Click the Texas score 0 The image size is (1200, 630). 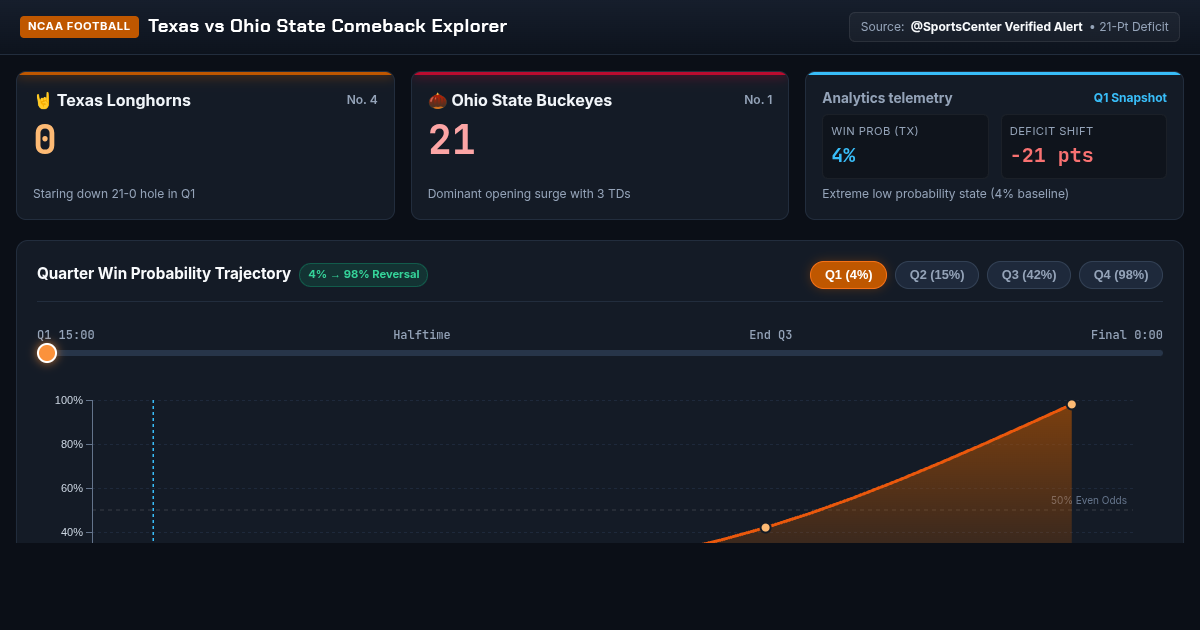tap(45, 140)
